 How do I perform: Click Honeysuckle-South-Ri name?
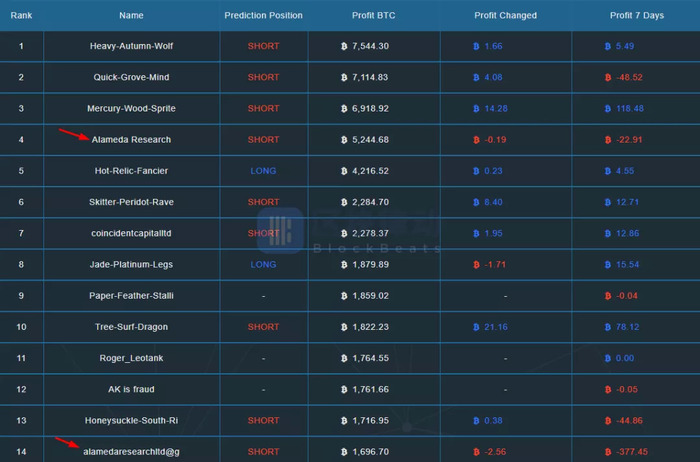click(131, 421)
